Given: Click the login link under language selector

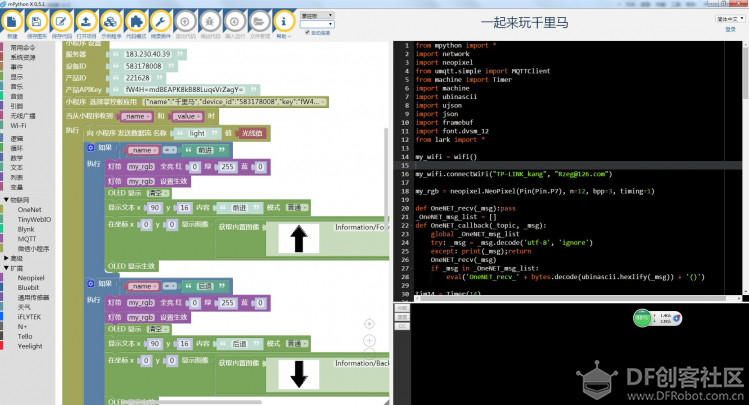Looking at the screenshot, I should (x=730, y=30).
